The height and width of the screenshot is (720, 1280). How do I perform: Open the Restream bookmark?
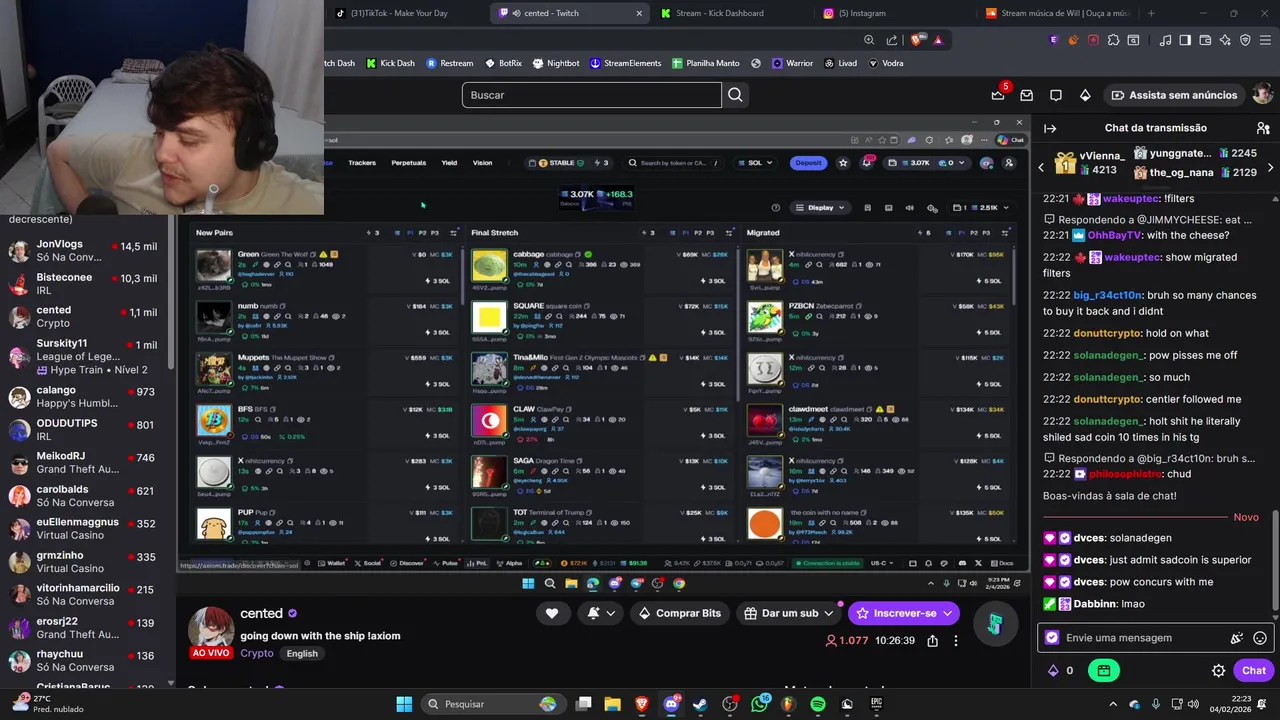point(449,63)
